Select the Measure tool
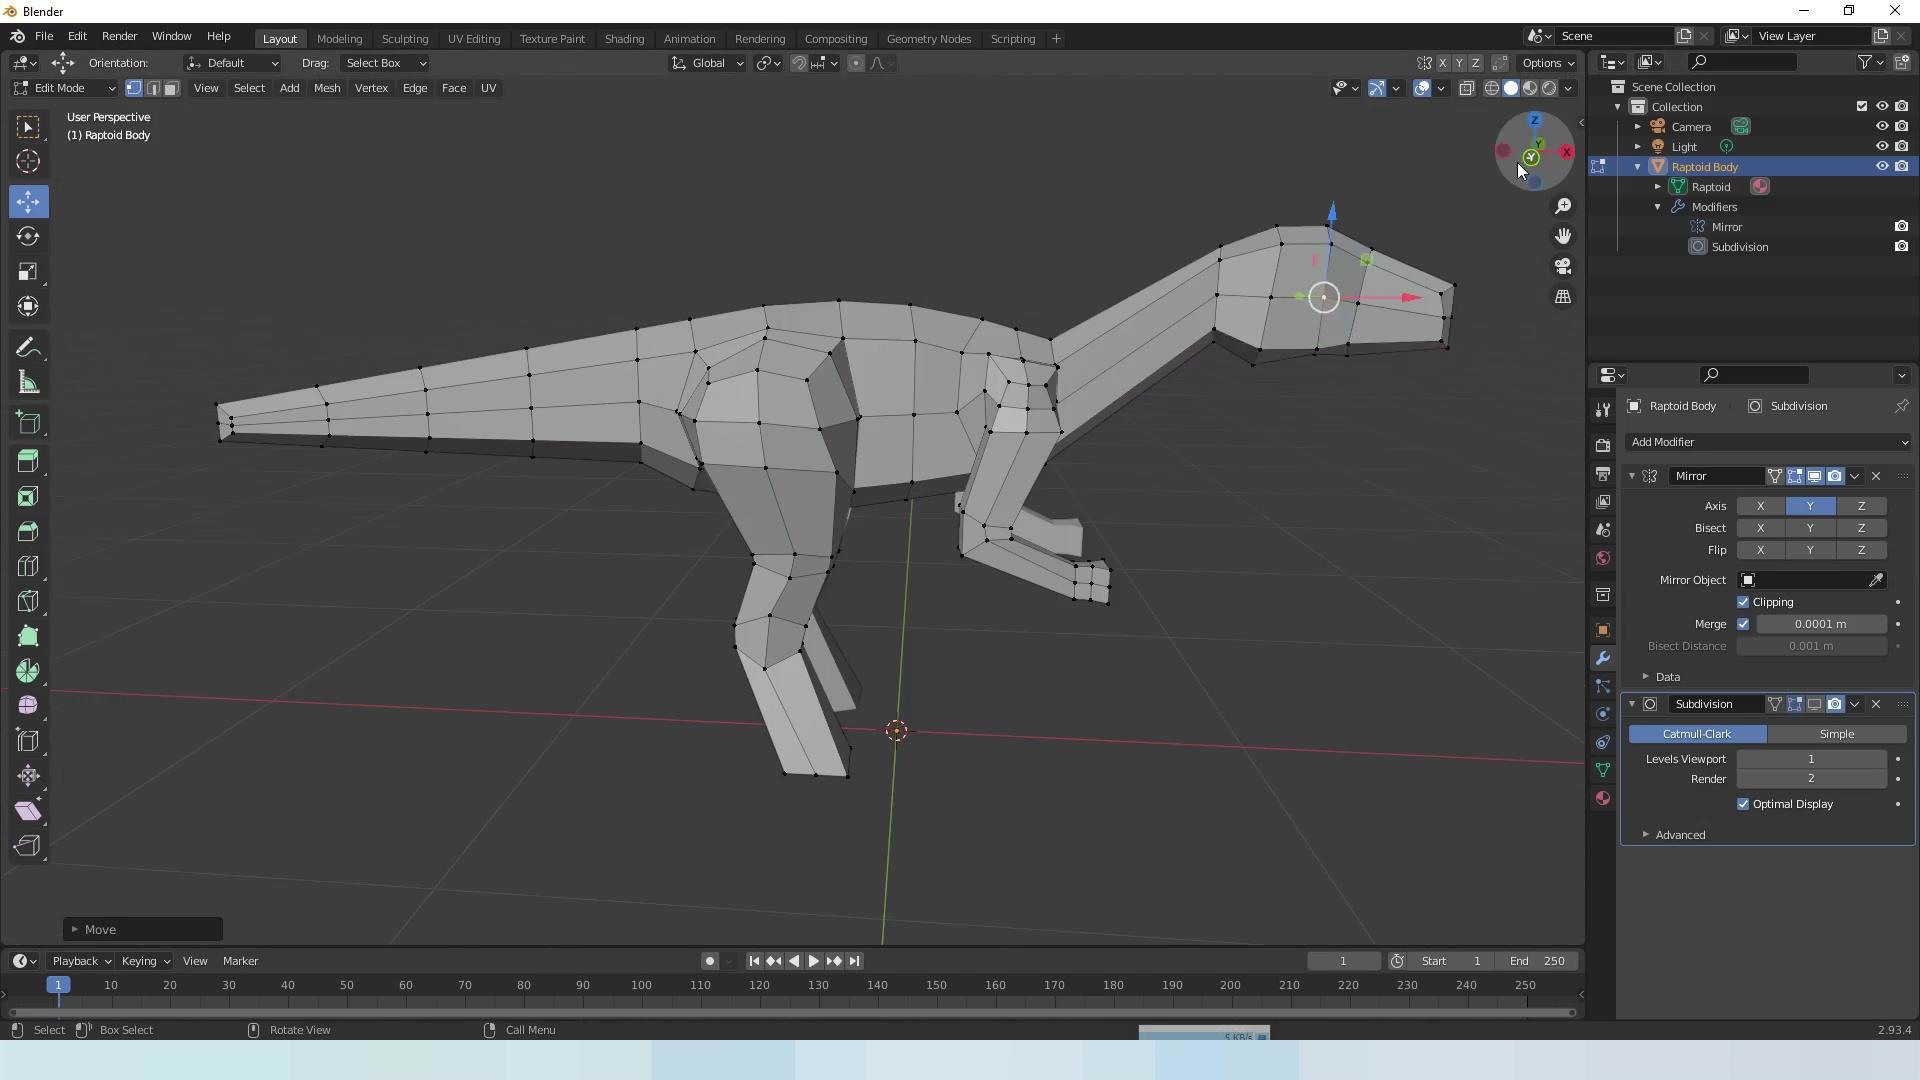Viewport: 1920px width, 1080px height. [28, 383]
